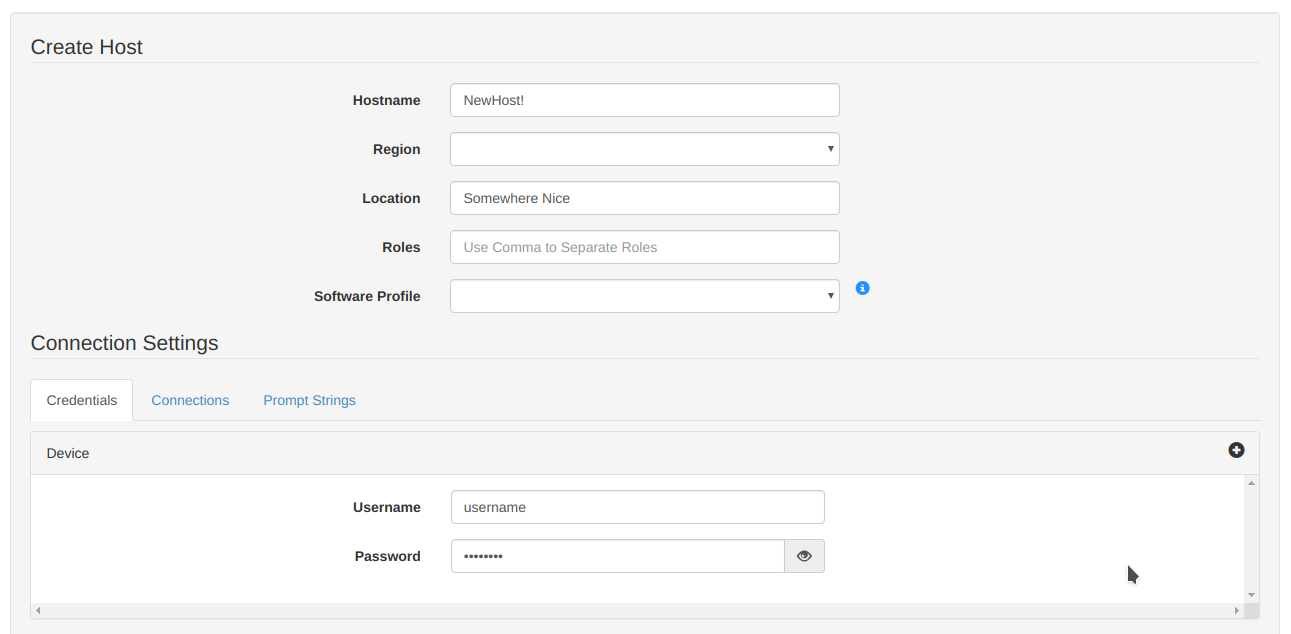Click the horizontal scrollbar track
Viewport: 1291px width, 634px height.
(x=637, y=610)
